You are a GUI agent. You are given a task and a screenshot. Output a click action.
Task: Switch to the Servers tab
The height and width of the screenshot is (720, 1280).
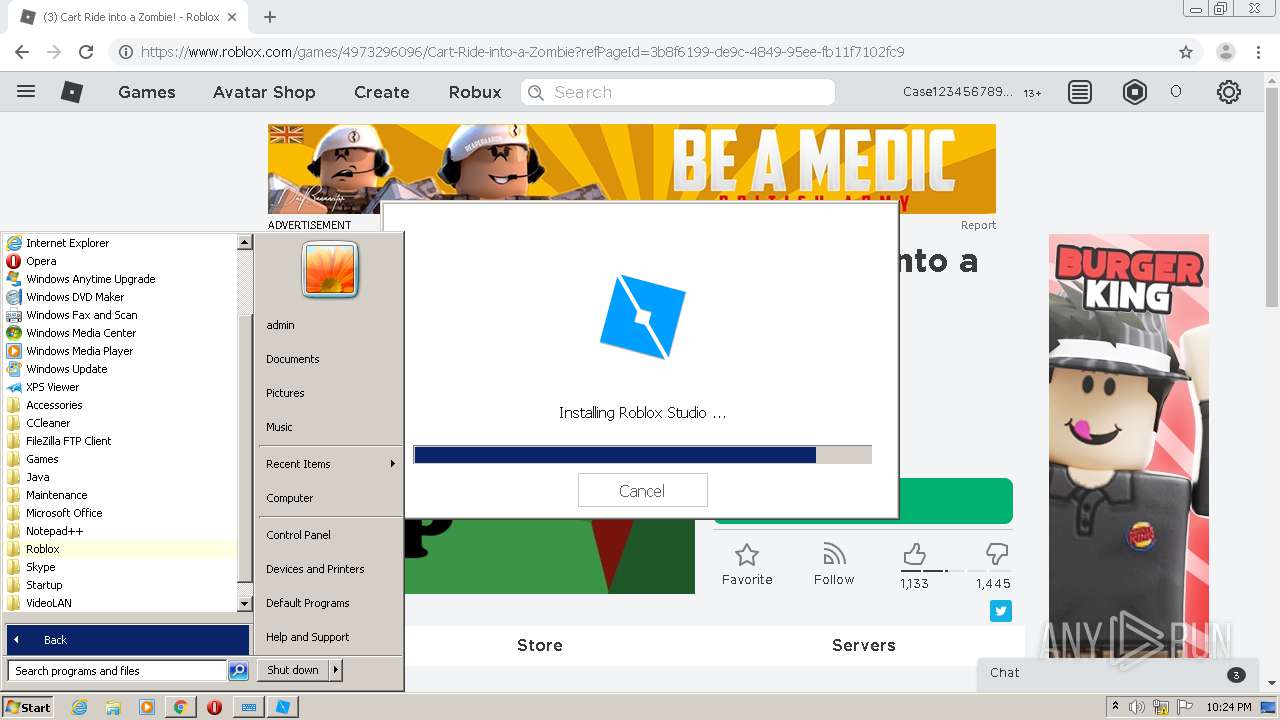point(864,645)
